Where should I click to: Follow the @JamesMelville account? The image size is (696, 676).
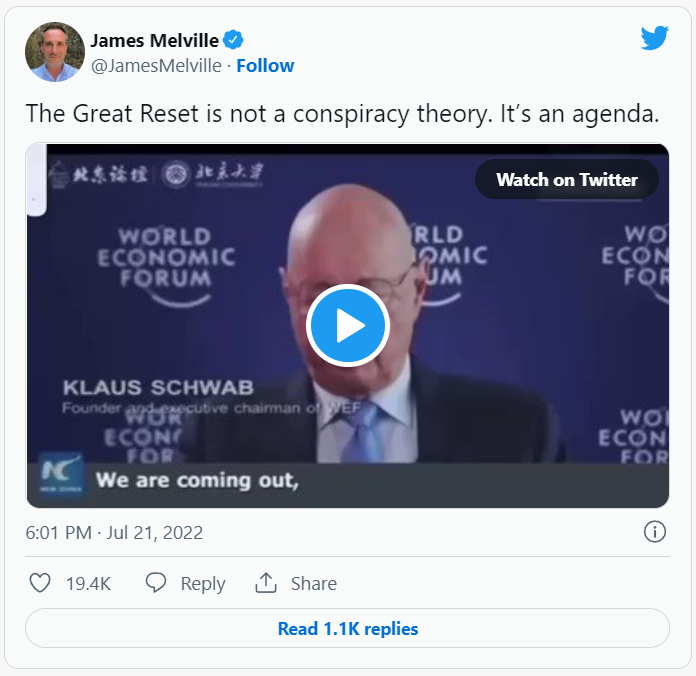pos(265,66)
